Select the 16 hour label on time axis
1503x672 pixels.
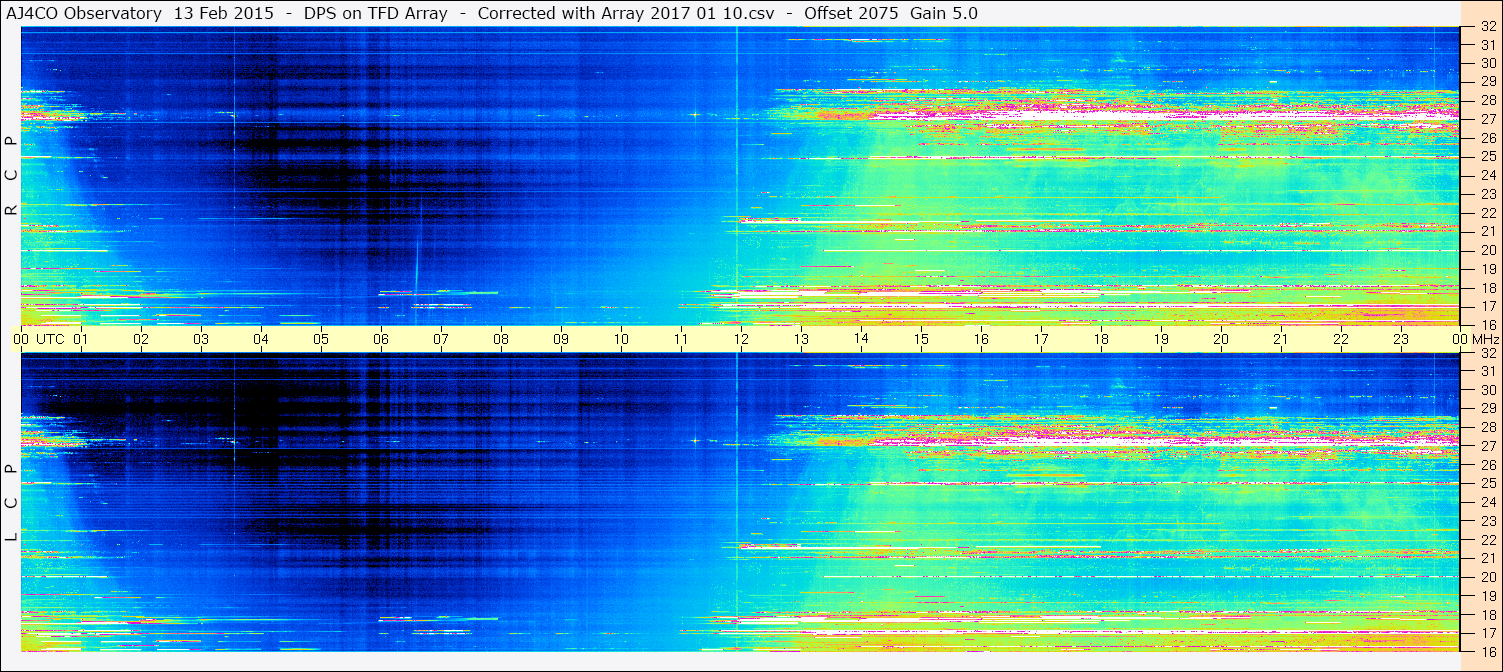(x=981, y=339)
